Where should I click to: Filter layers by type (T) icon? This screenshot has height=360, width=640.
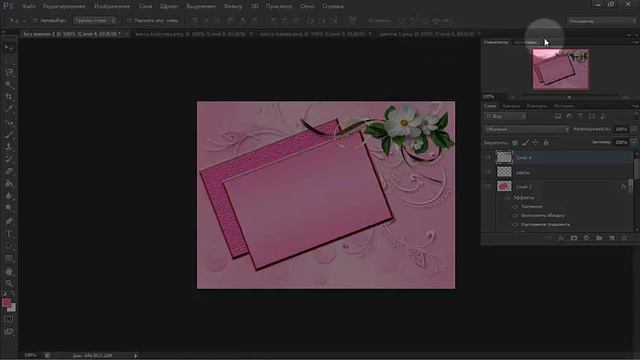click(x=580, y=116)
